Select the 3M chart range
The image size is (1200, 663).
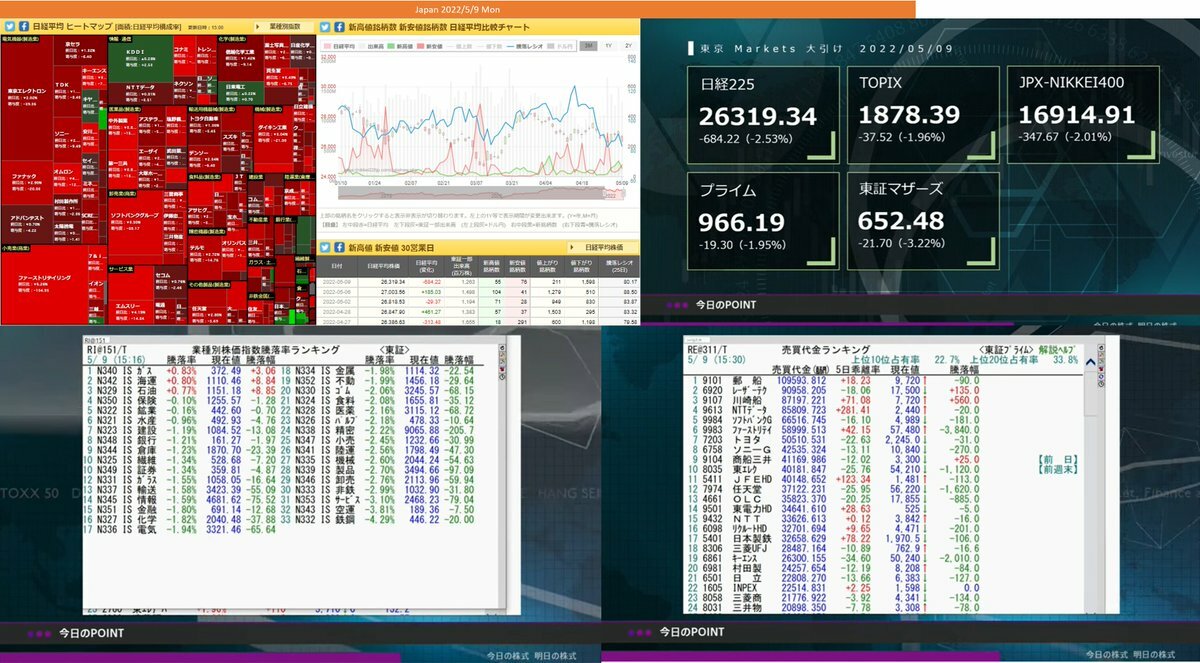589,46
